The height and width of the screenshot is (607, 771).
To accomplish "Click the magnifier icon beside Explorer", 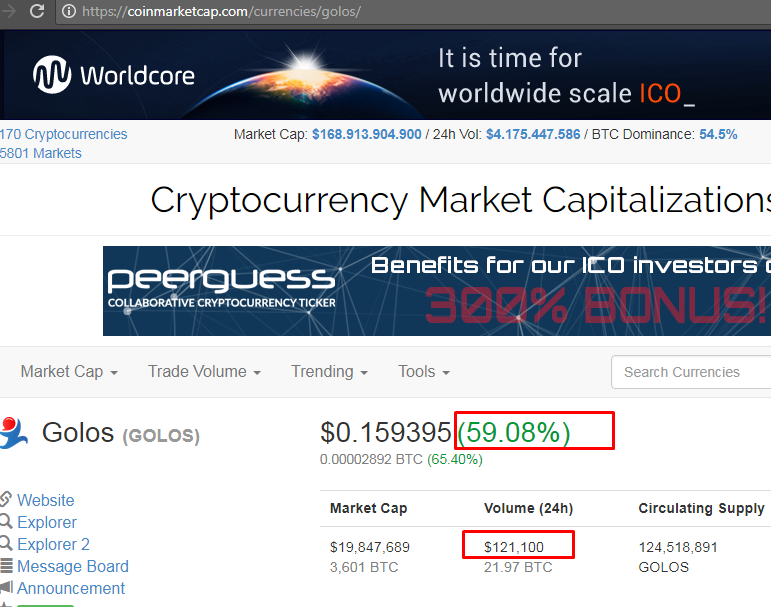I will 5,521.
